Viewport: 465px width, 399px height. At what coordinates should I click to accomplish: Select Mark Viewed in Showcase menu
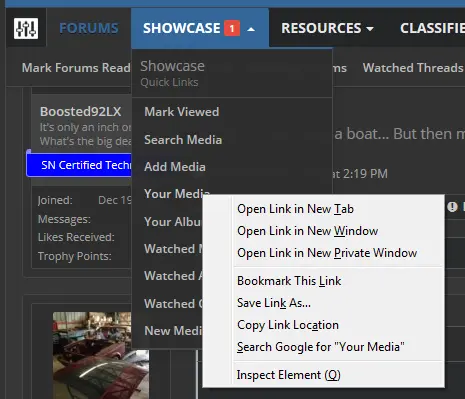[182, 112]
